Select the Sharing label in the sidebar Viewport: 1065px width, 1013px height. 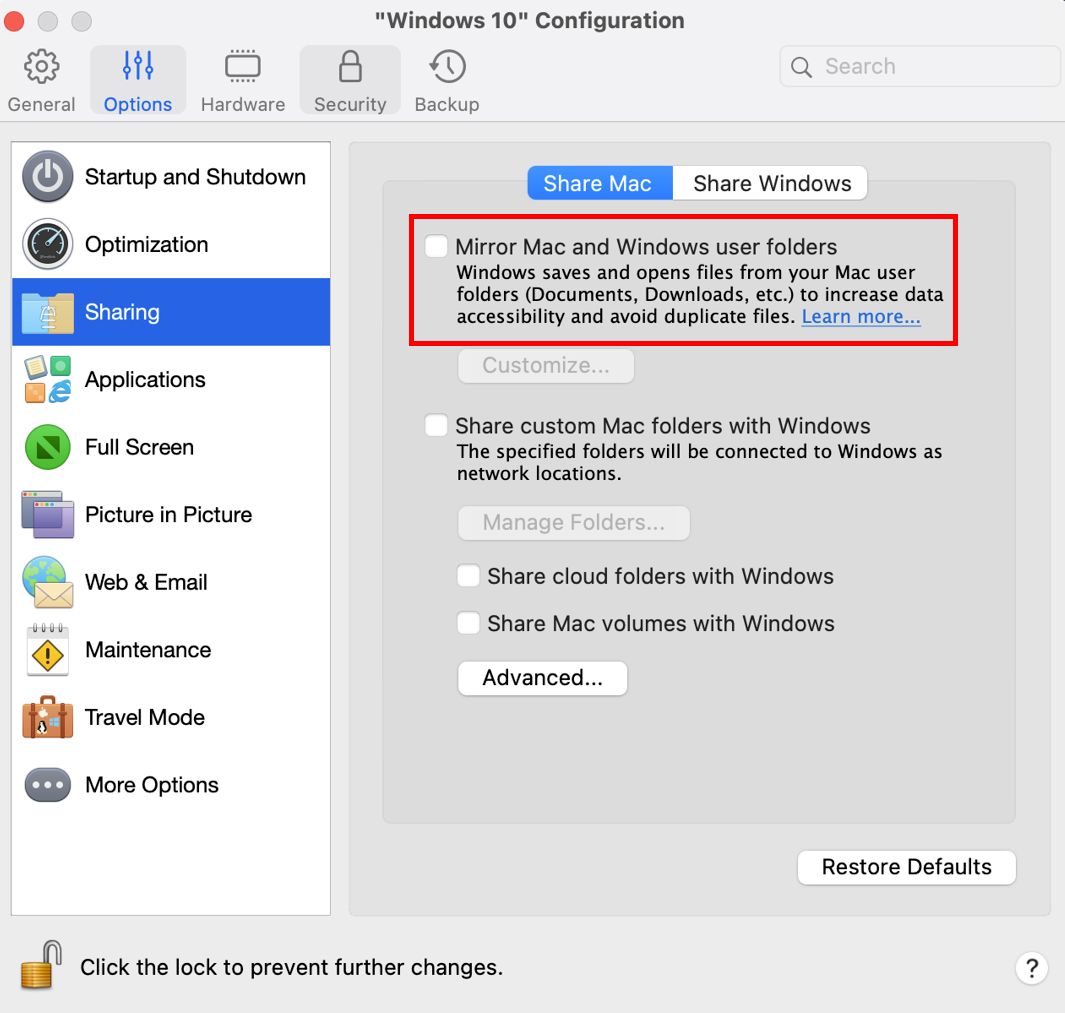[122, 312]
